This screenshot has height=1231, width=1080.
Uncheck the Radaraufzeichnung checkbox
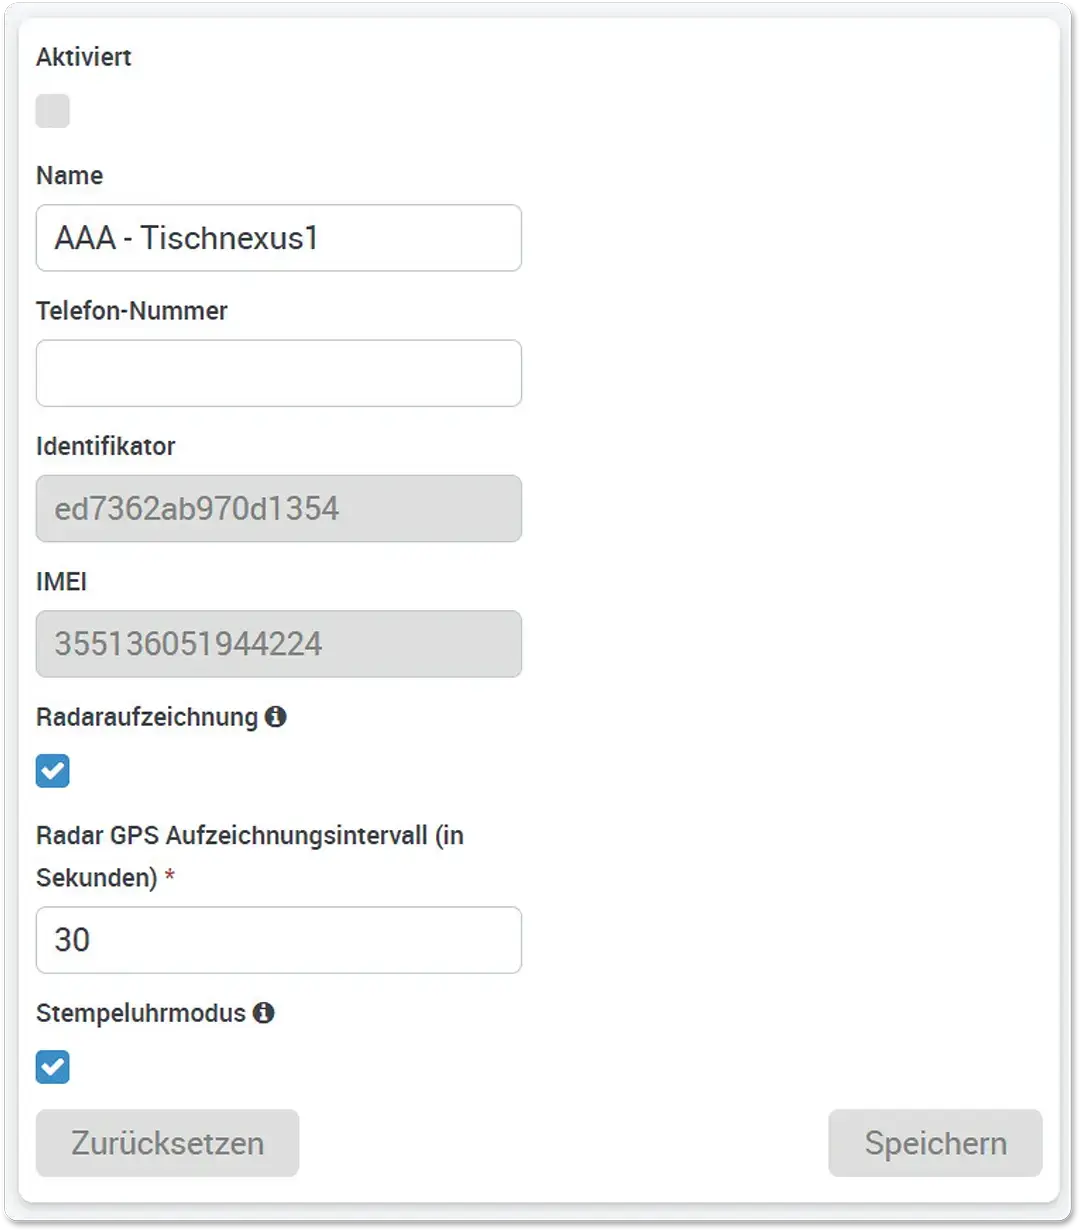[x=53, y=771]
